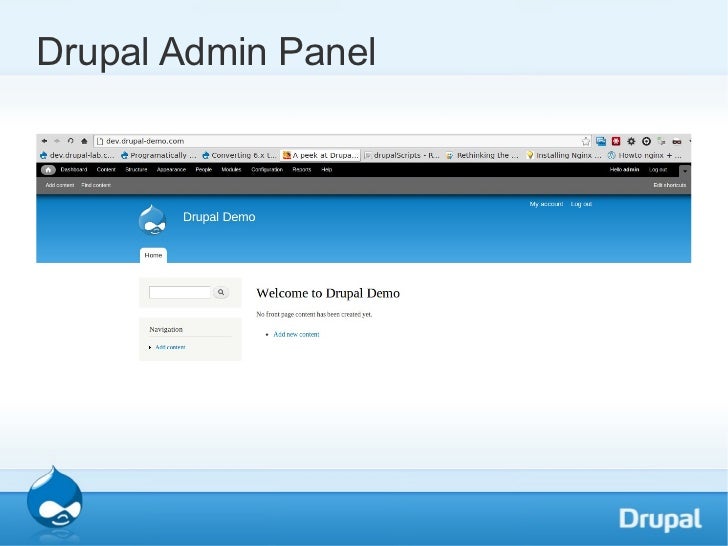Click the sunglasses extension icon
The image size is (728, 546).
coord(677,142)
